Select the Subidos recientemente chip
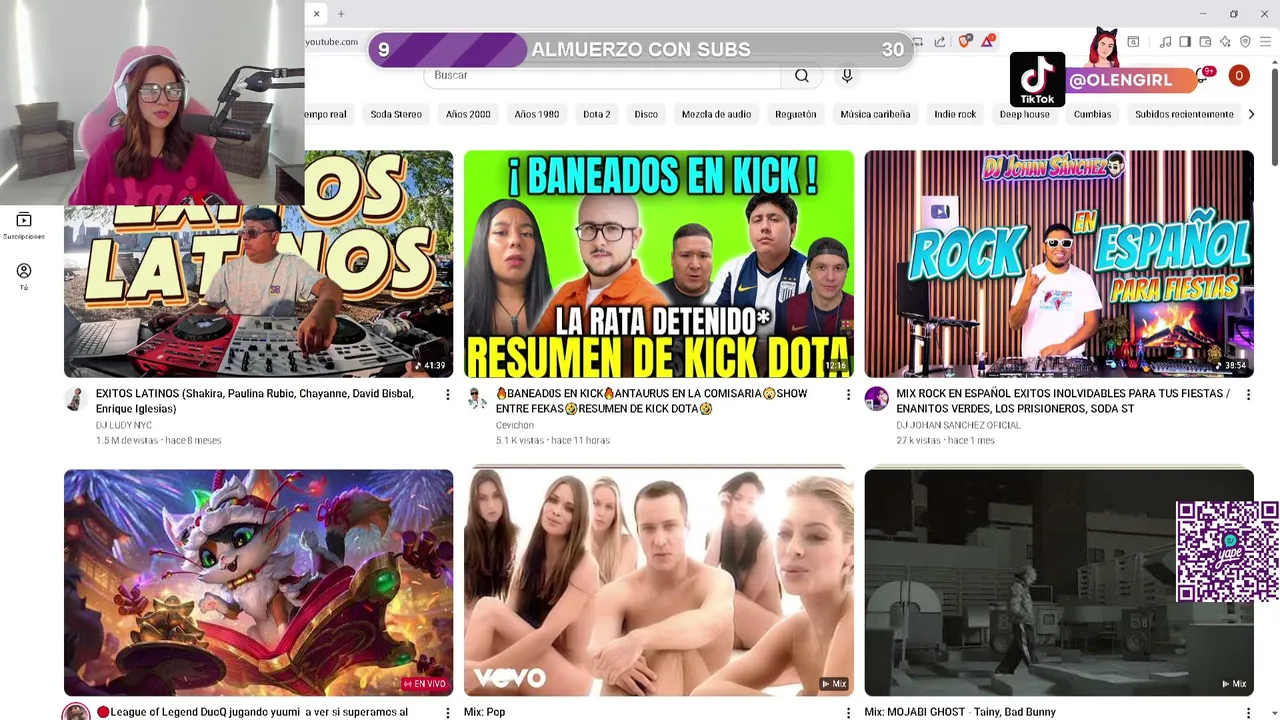 click(1184, 114)
